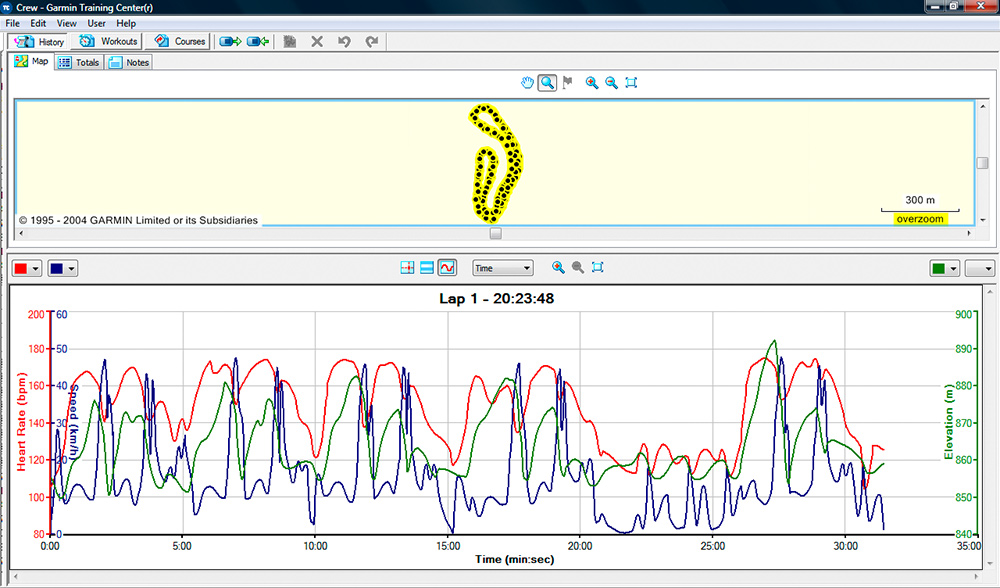The width and height of the screenshot is (1000, 588).
Task: Open the green graph series dropdown
Action: tap(953, 268)
